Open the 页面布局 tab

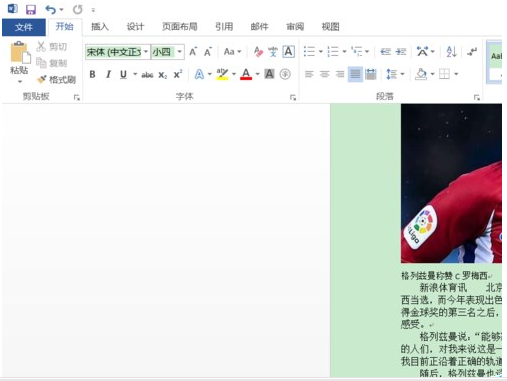[180, 27]
